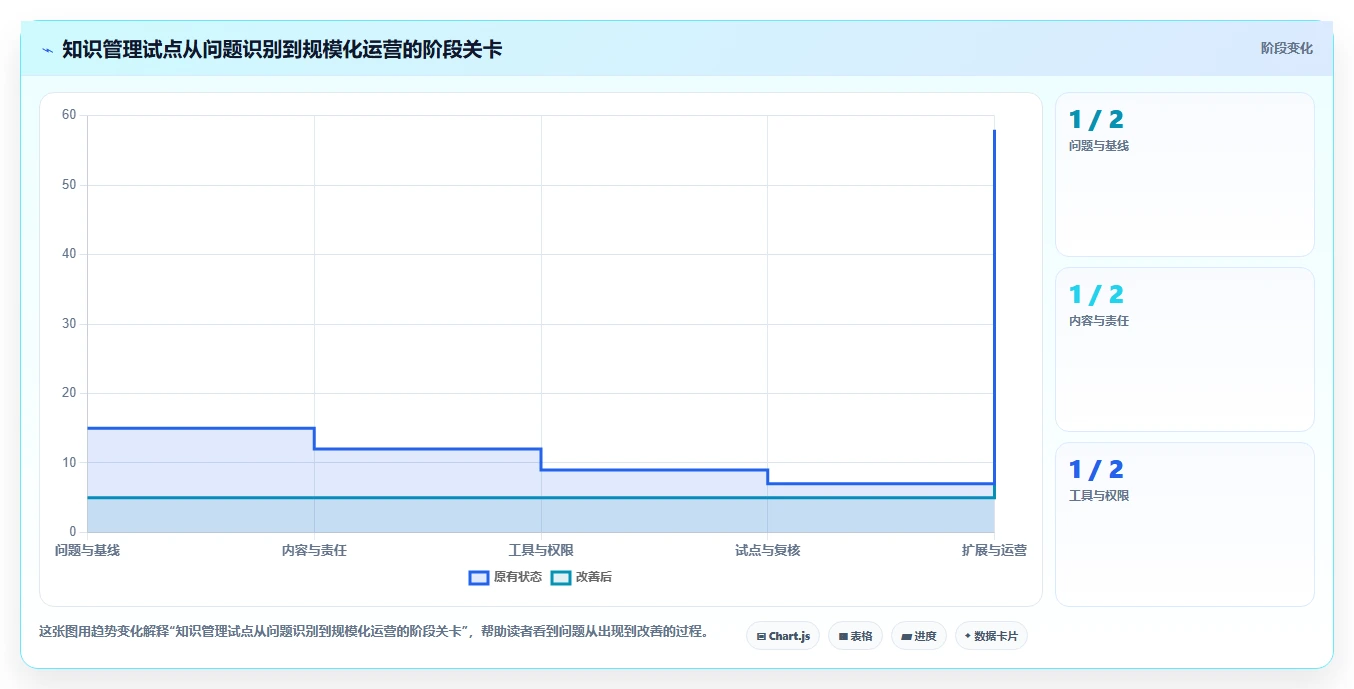This screenshot has height=689, width=1354.
Task: Toggle the 原有状态 legend swatch
Action: [x=479, y=578]
